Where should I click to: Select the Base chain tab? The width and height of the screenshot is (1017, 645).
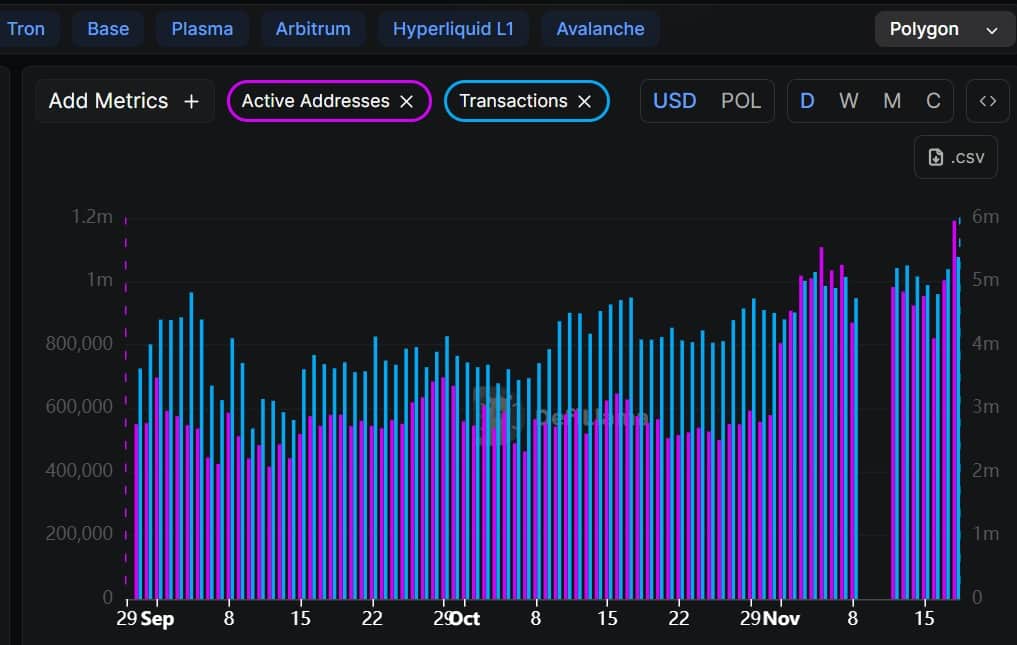(x=108, y=28)
